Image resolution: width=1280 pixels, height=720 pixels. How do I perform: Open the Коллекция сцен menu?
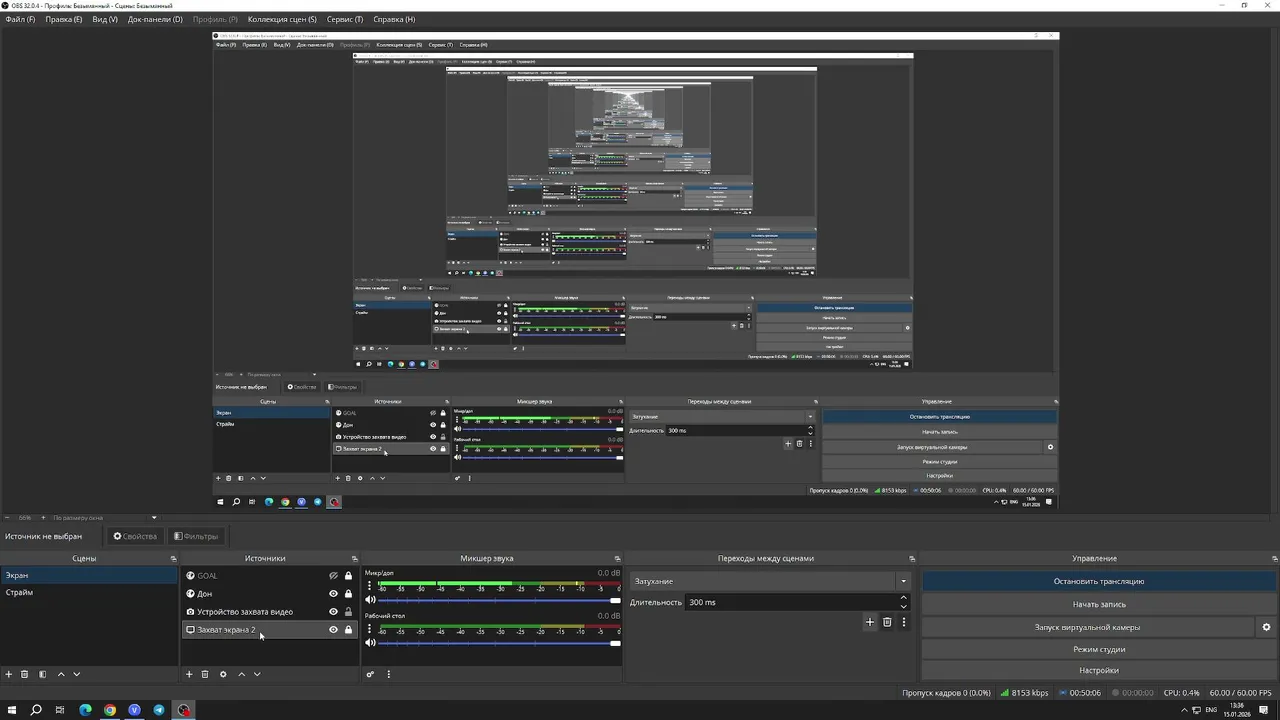point(282,19)
